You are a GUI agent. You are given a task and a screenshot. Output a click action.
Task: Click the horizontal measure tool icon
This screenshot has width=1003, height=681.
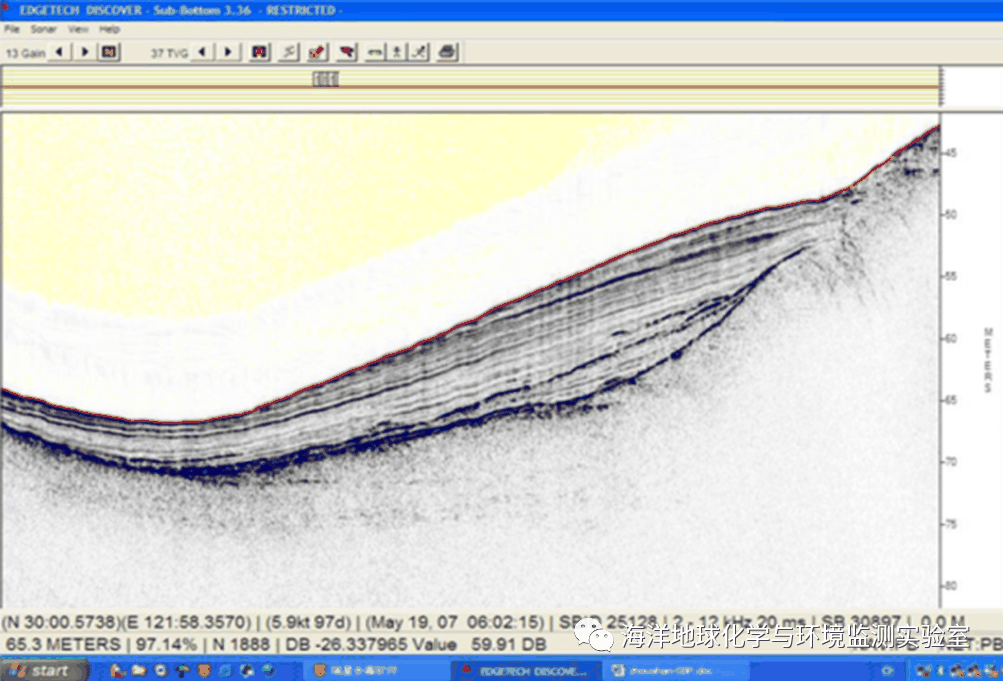coord(375,51)
